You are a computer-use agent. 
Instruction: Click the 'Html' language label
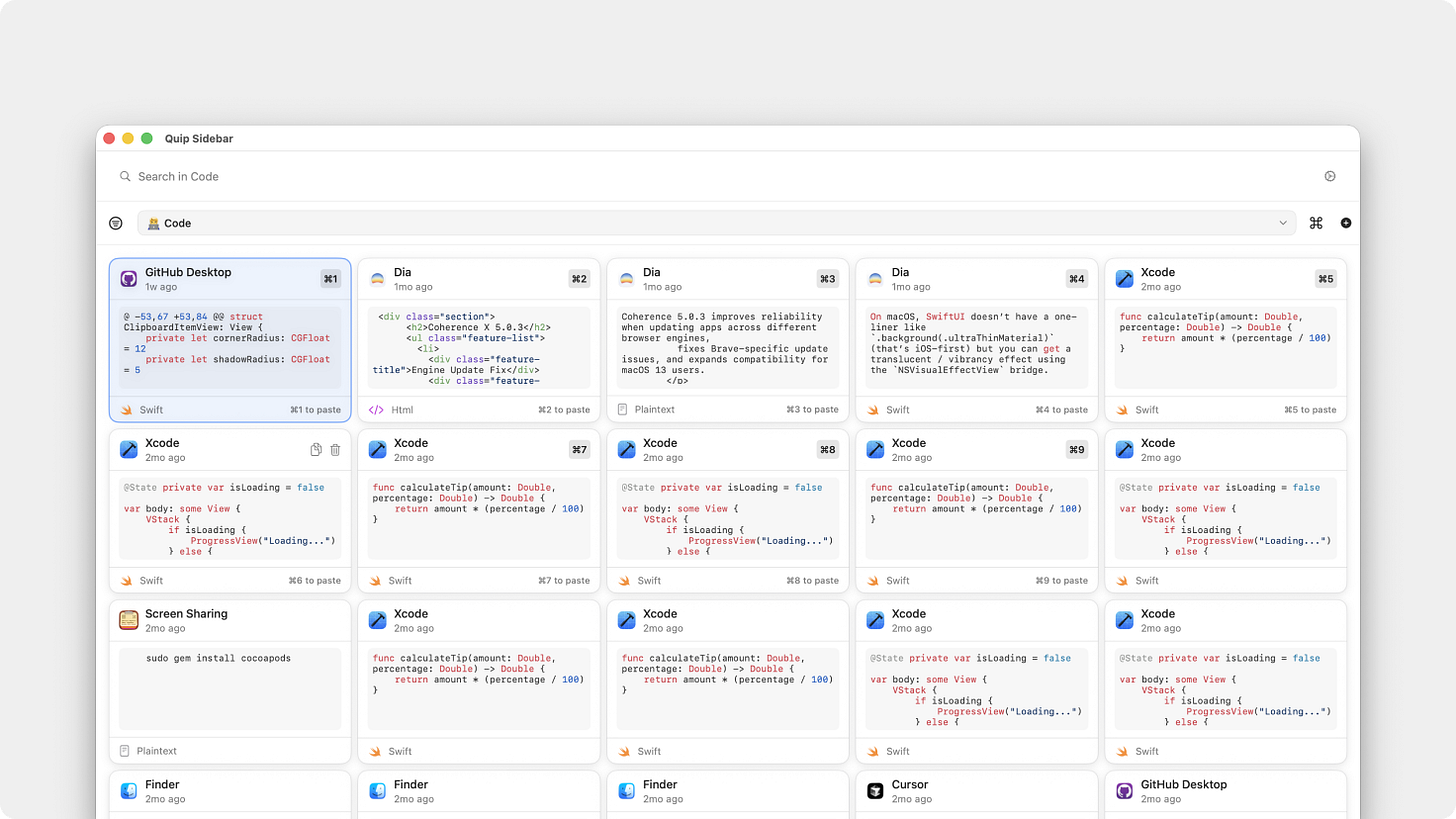click(402, 410)
